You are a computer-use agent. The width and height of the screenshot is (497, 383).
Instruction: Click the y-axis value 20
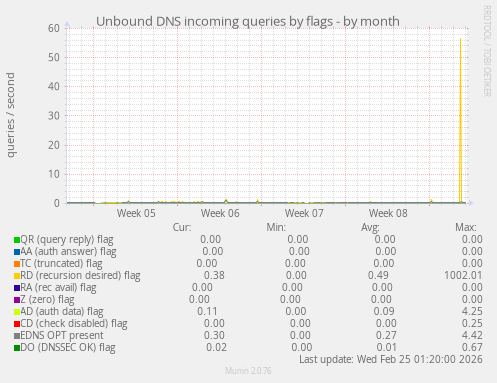(54, 145)
